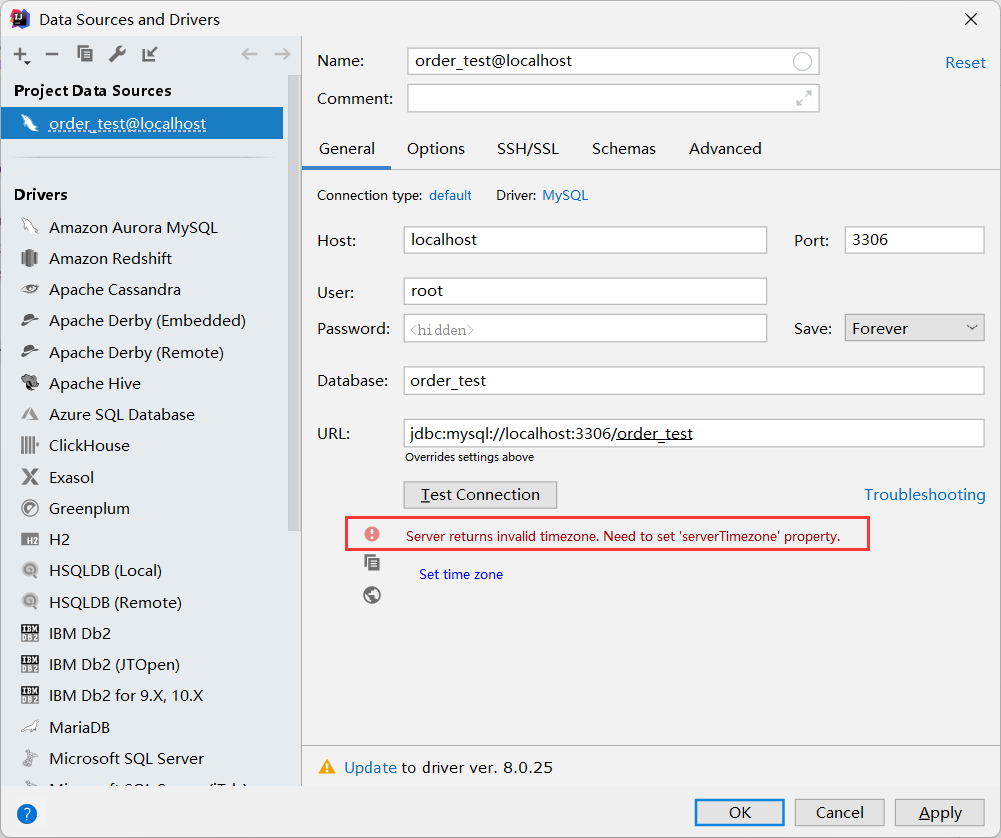Expand the Comment field editor

coord(803,98)
